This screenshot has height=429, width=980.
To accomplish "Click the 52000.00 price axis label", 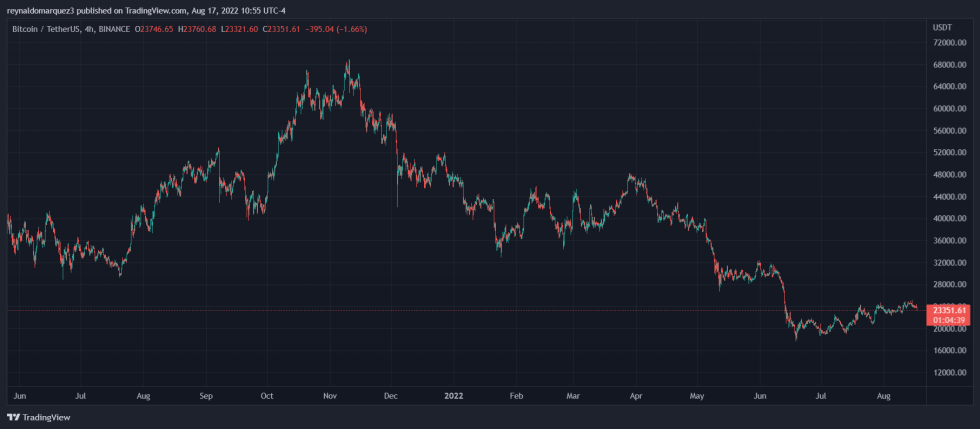I will (x=951, y=153).
